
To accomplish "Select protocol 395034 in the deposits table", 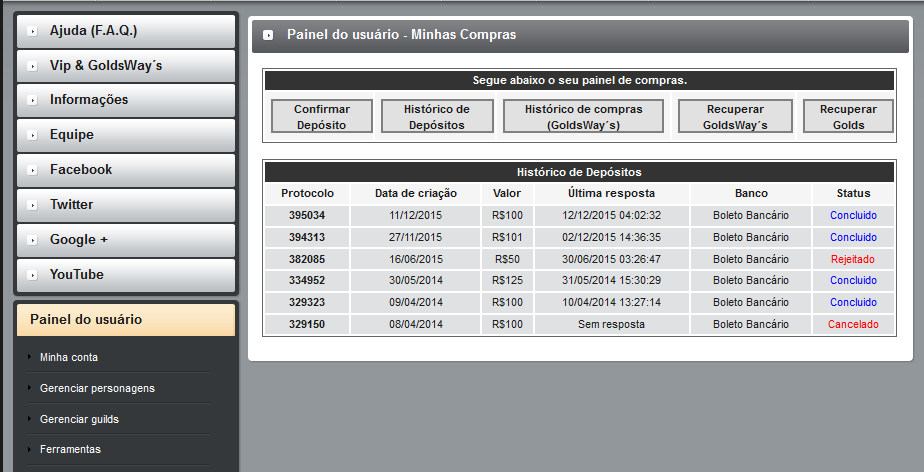I will point(307,215).
